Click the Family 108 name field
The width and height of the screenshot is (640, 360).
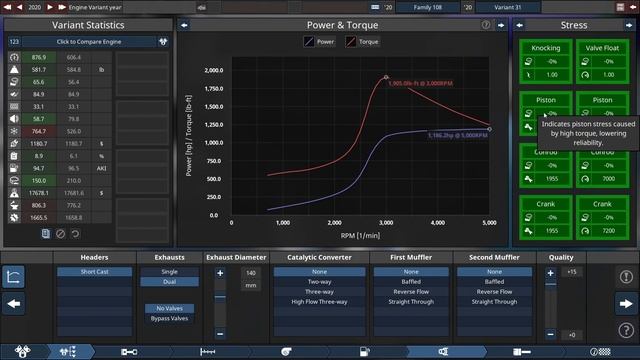click(427, 7)
